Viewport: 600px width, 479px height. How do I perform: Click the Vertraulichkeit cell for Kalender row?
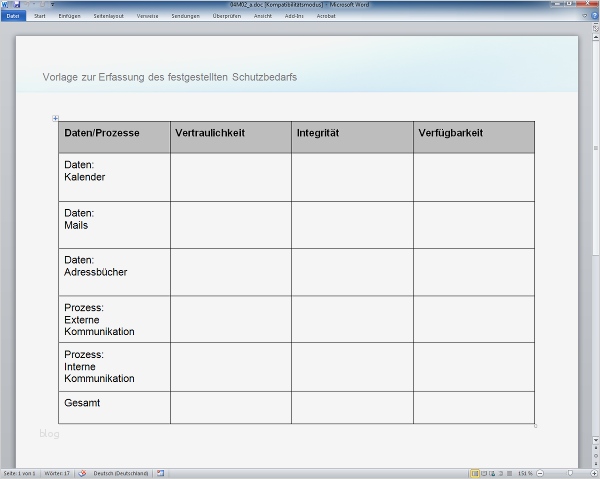231,178
